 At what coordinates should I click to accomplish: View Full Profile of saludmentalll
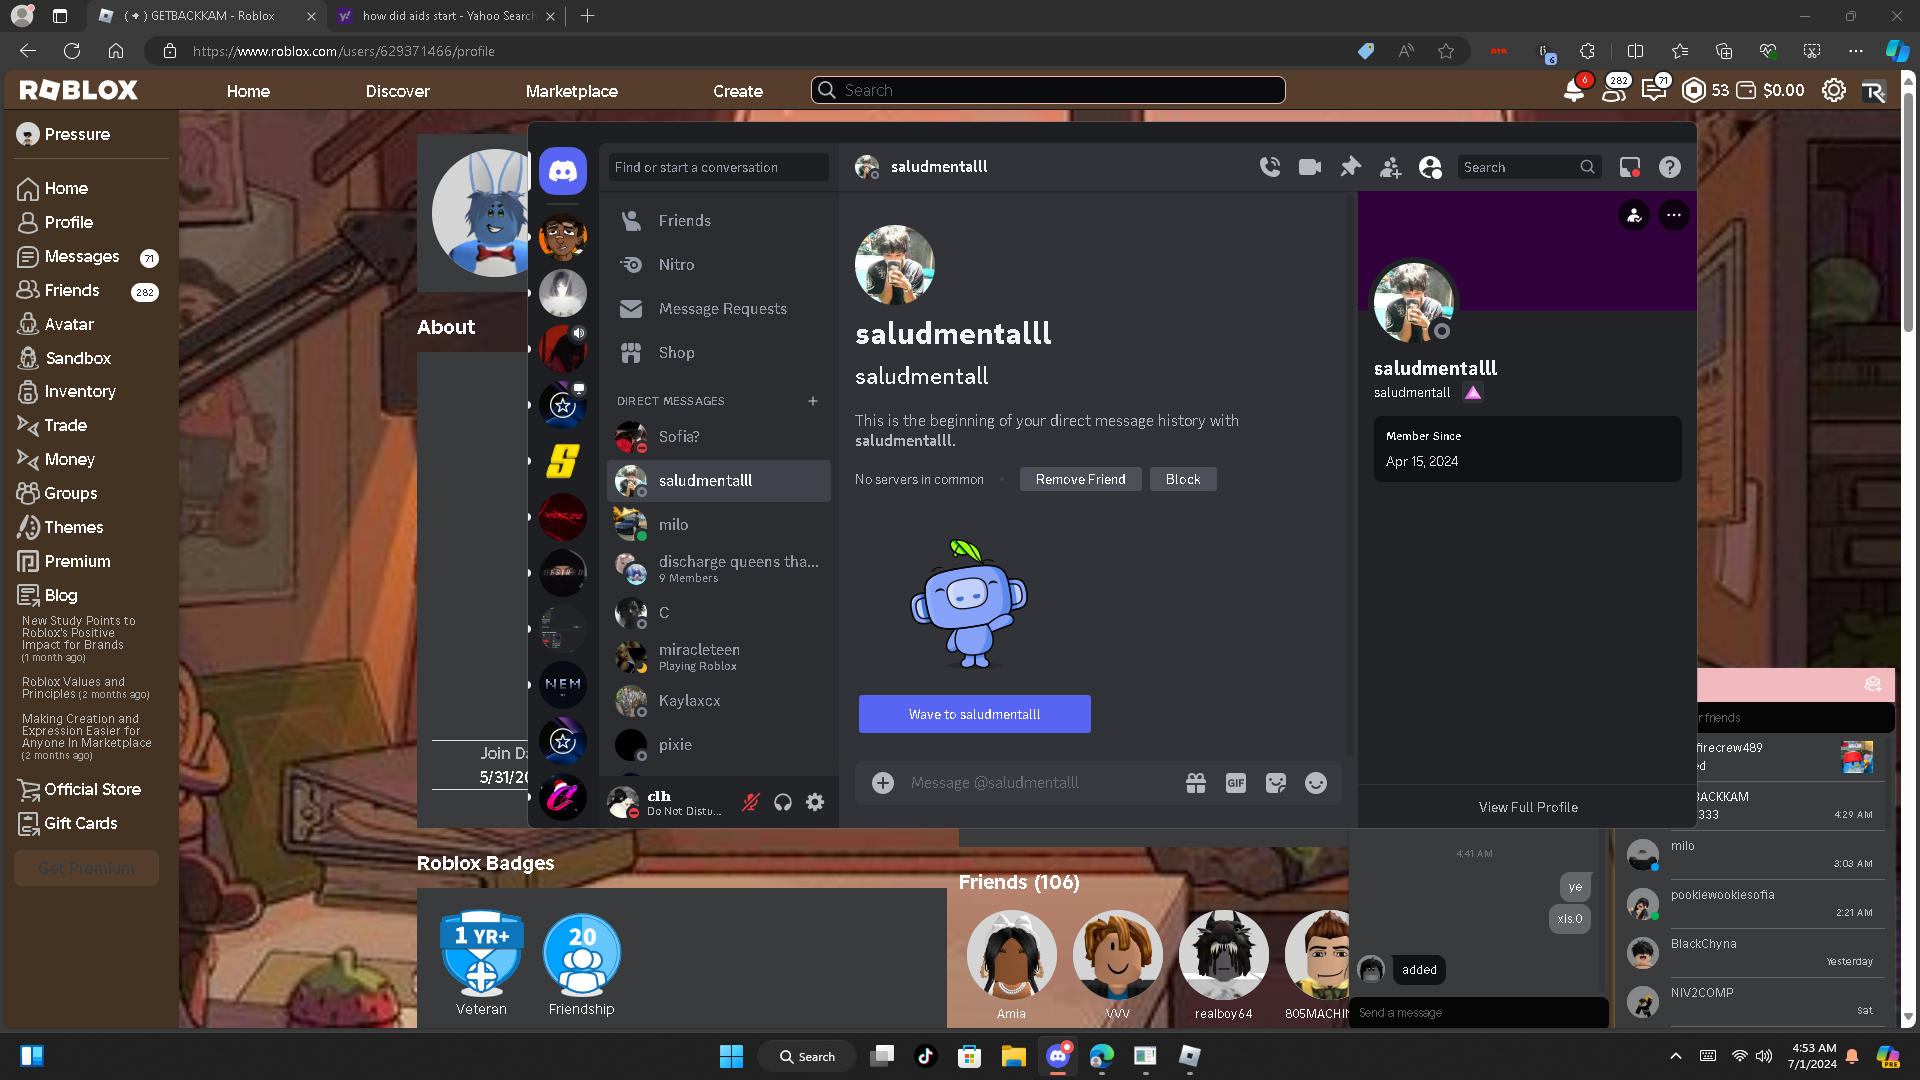tap(1528, 807)
